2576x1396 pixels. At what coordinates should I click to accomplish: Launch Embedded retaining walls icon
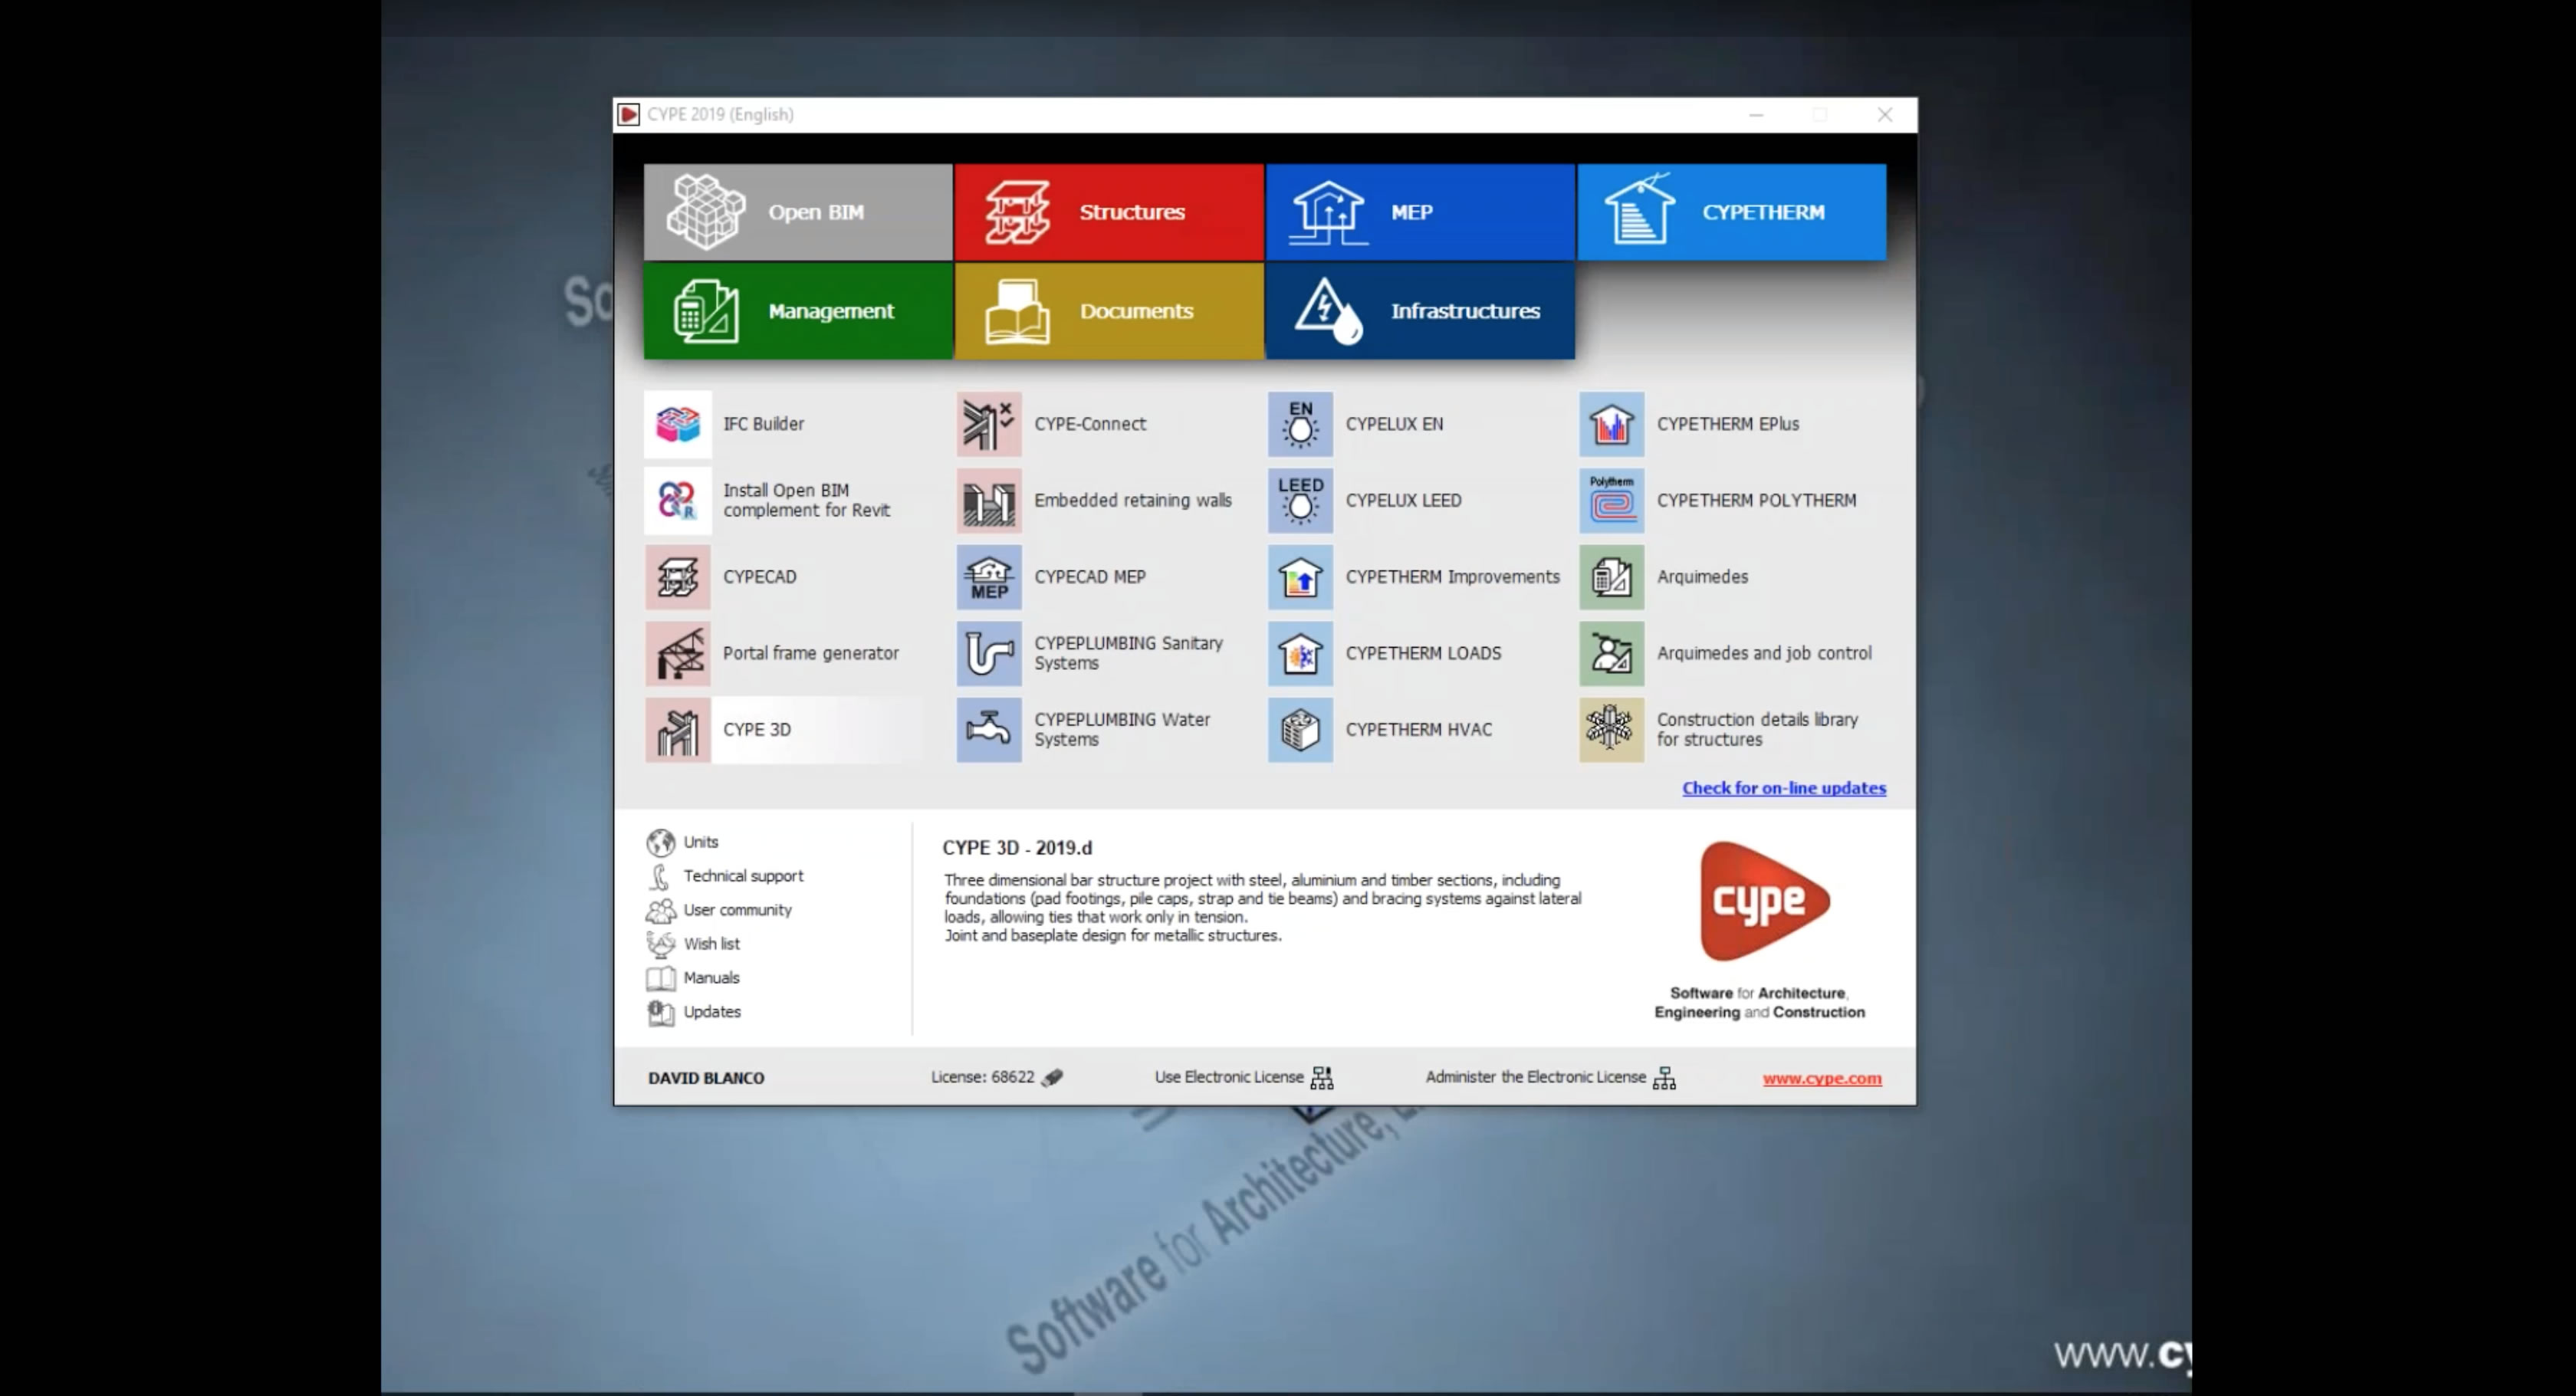tap(989, 500)
